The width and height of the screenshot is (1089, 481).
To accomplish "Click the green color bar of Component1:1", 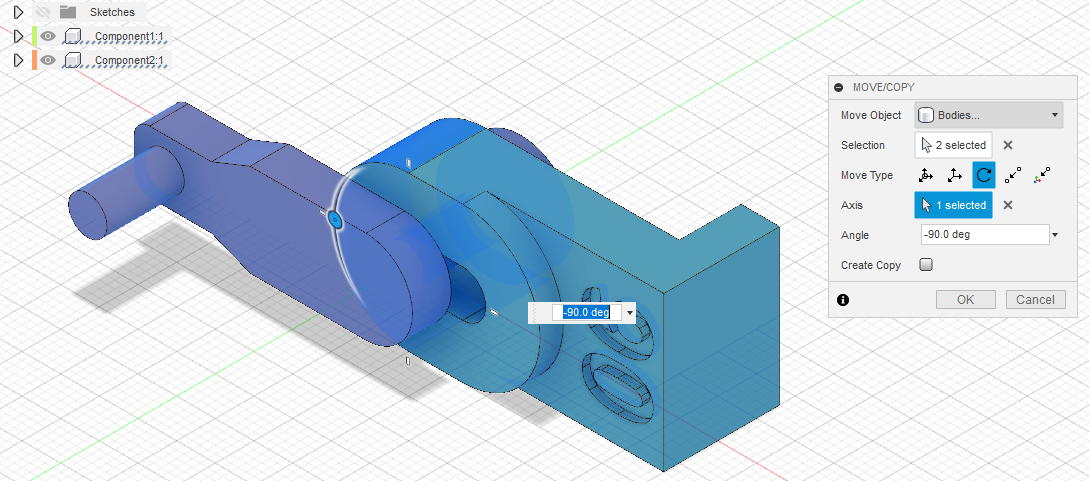I will tap(33, 36).
